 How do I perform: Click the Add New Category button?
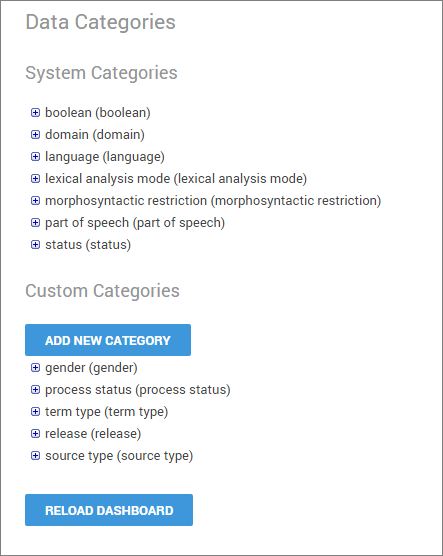tap(108, 340)
